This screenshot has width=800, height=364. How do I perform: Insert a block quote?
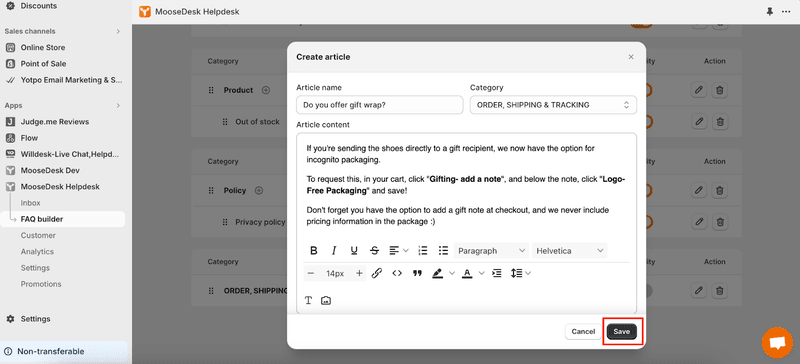[417, 273]
